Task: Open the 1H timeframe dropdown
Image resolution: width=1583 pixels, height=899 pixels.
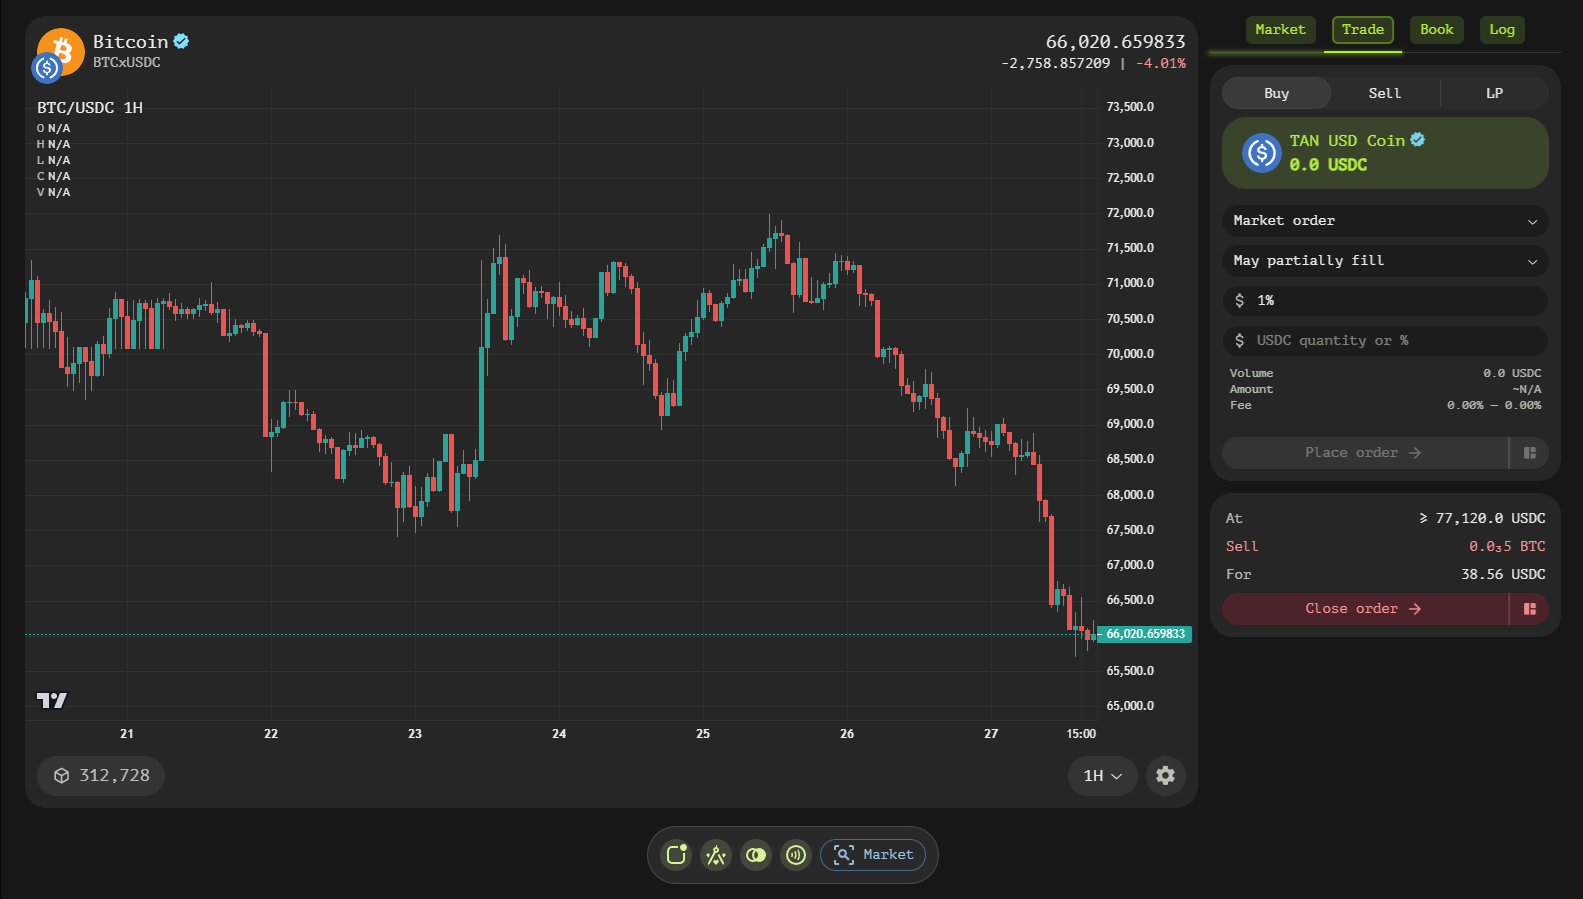Action: point(1102,776)
